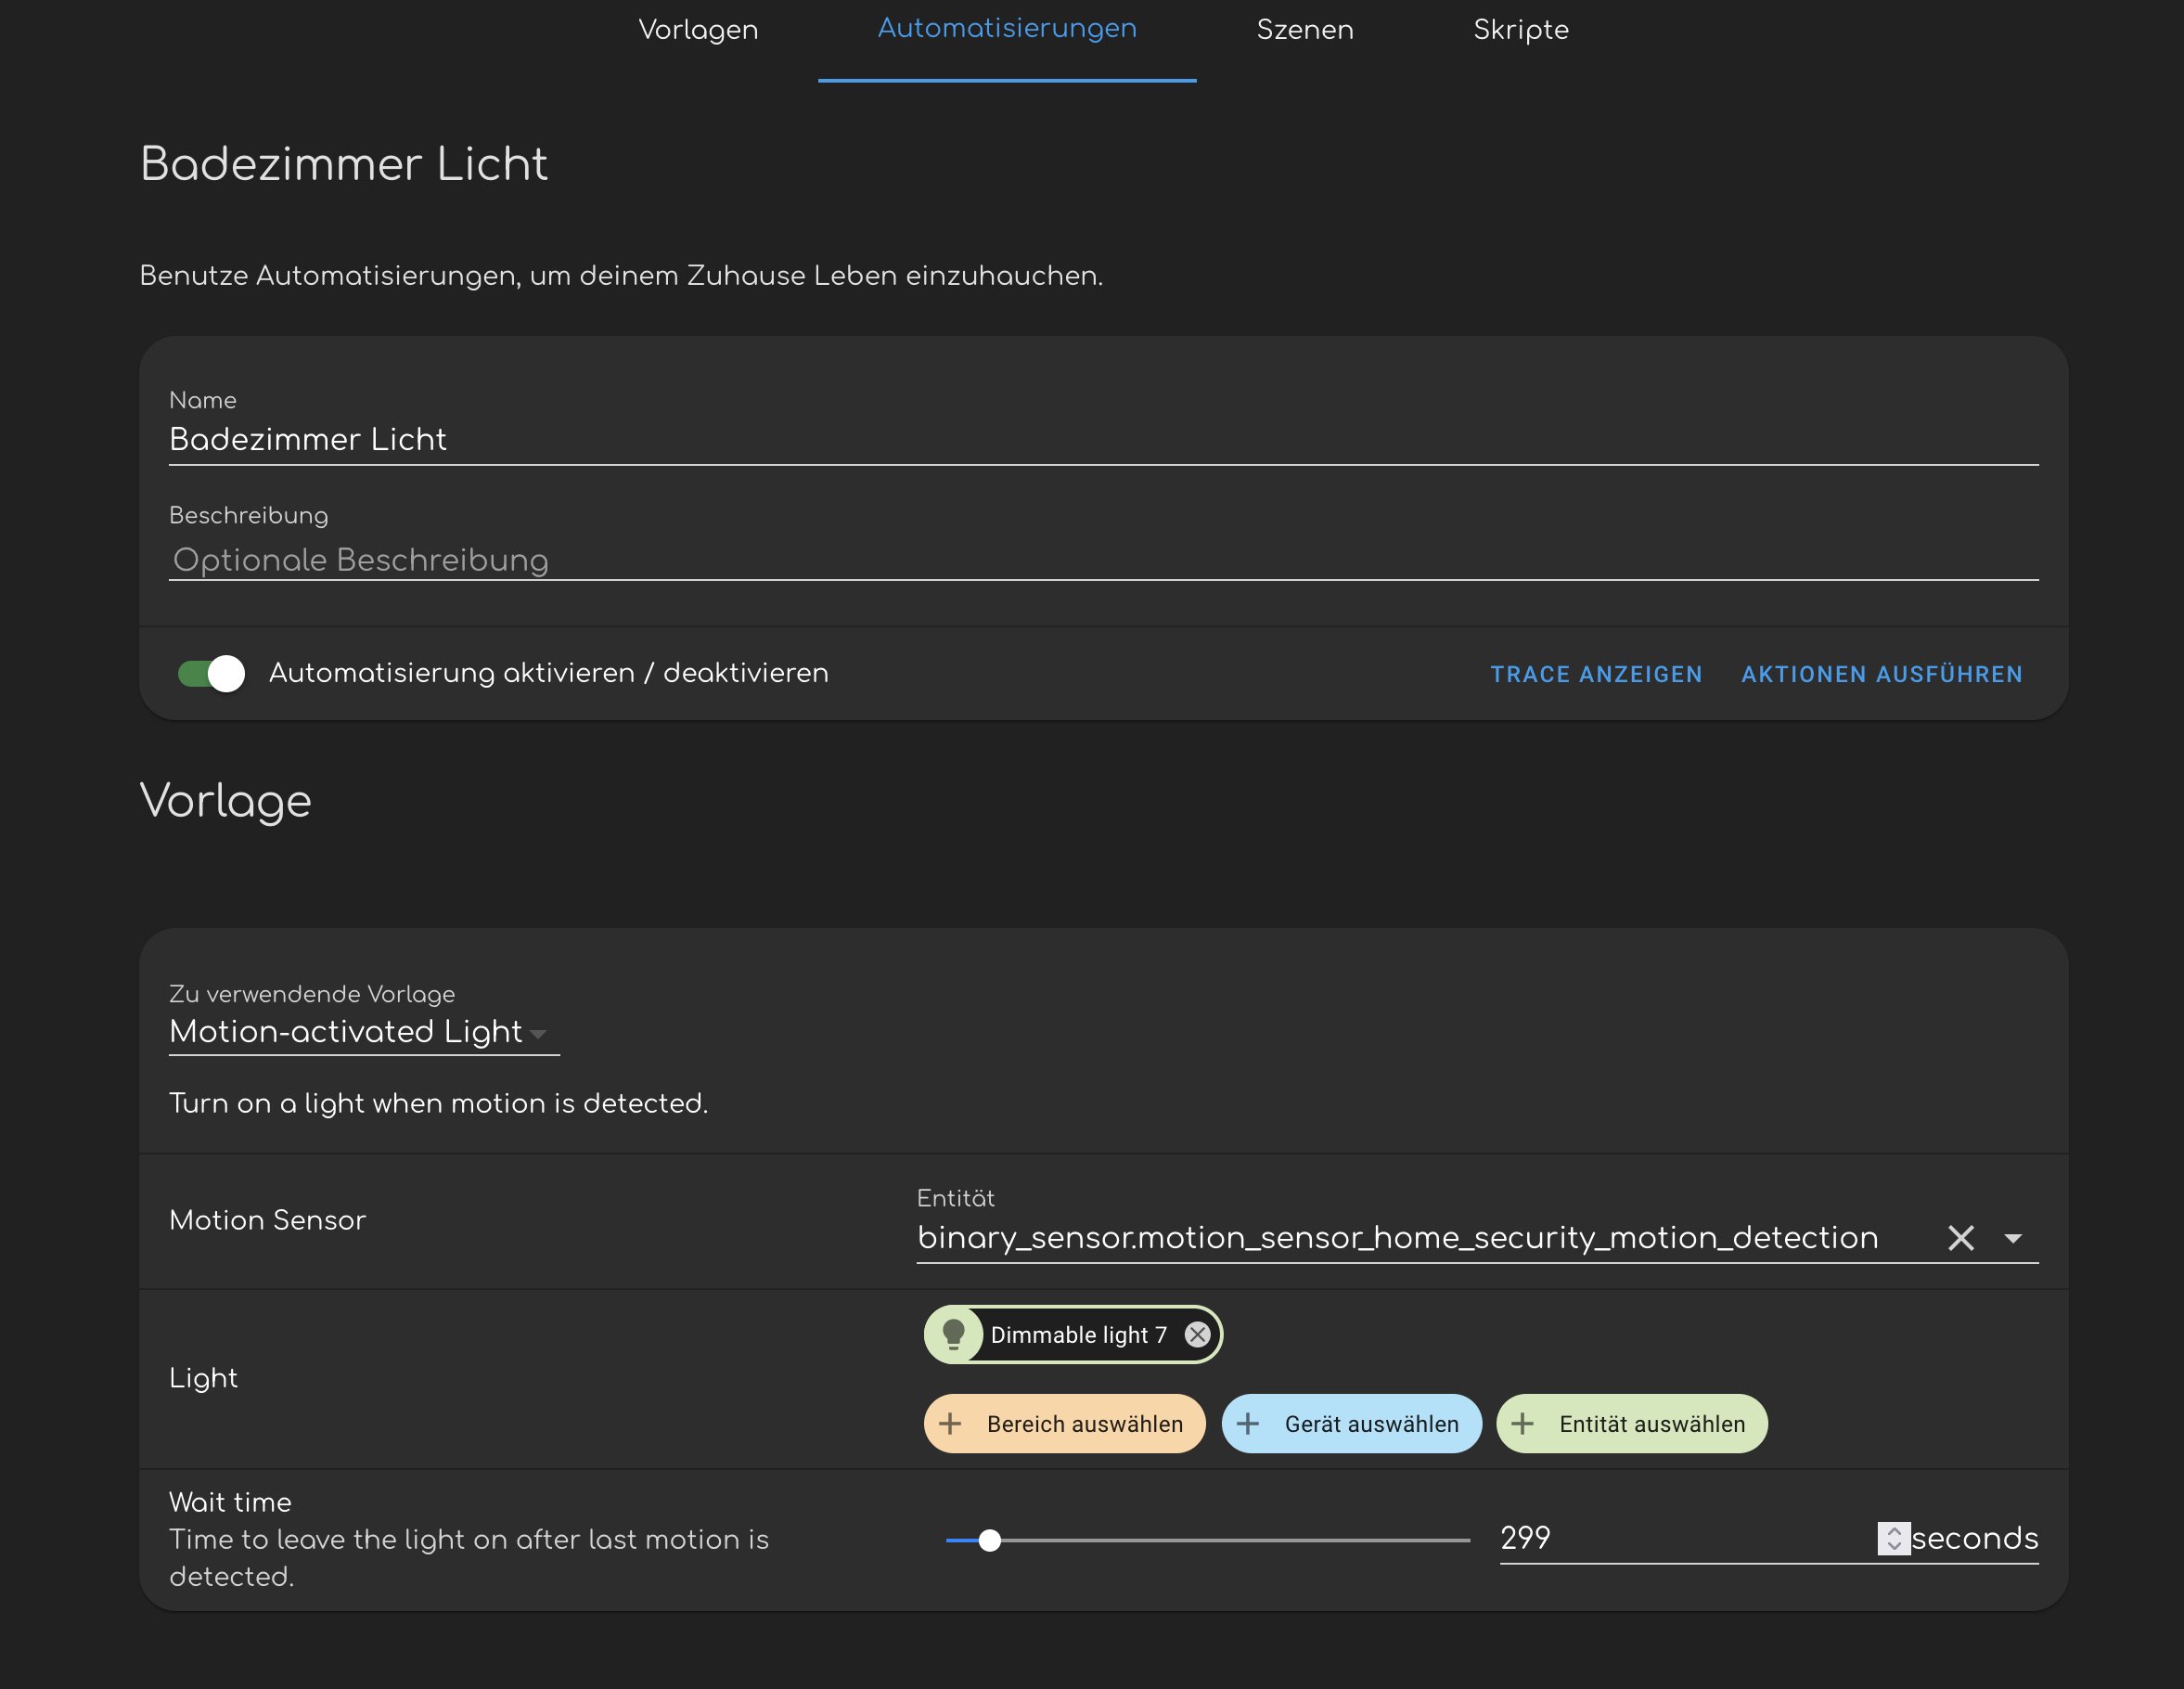Click TRACE ANZEIGEN button
This screenshot has width=2184, height=1689.
click(1596, 674)
